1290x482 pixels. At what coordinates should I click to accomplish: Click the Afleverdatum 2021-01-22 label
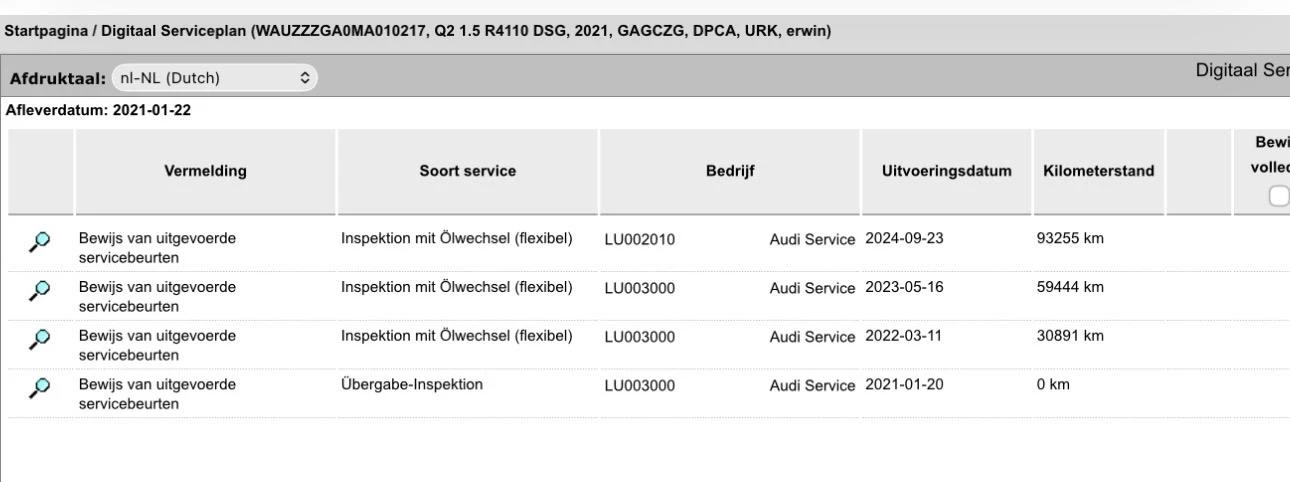(x=98, y=111)
